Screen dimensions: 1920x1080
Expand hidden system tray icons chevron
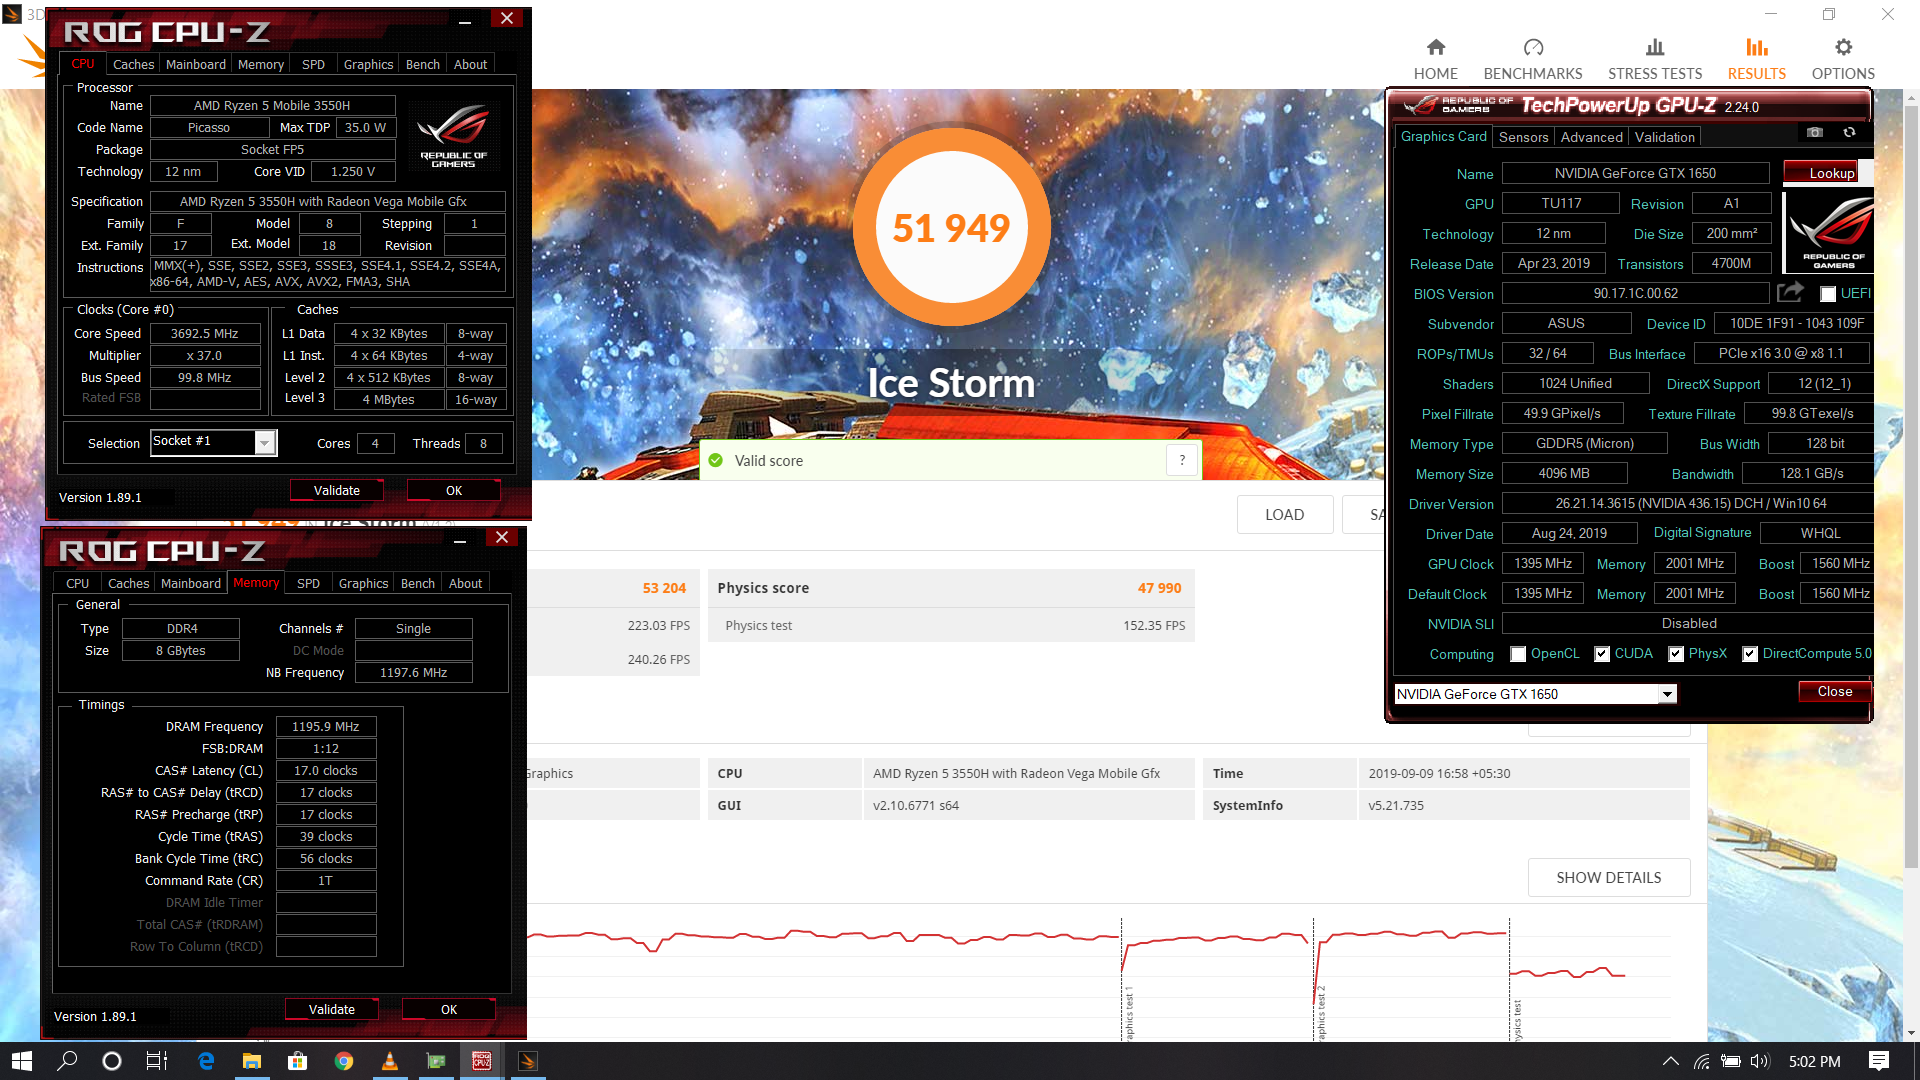click(x=1670, y=1061)
